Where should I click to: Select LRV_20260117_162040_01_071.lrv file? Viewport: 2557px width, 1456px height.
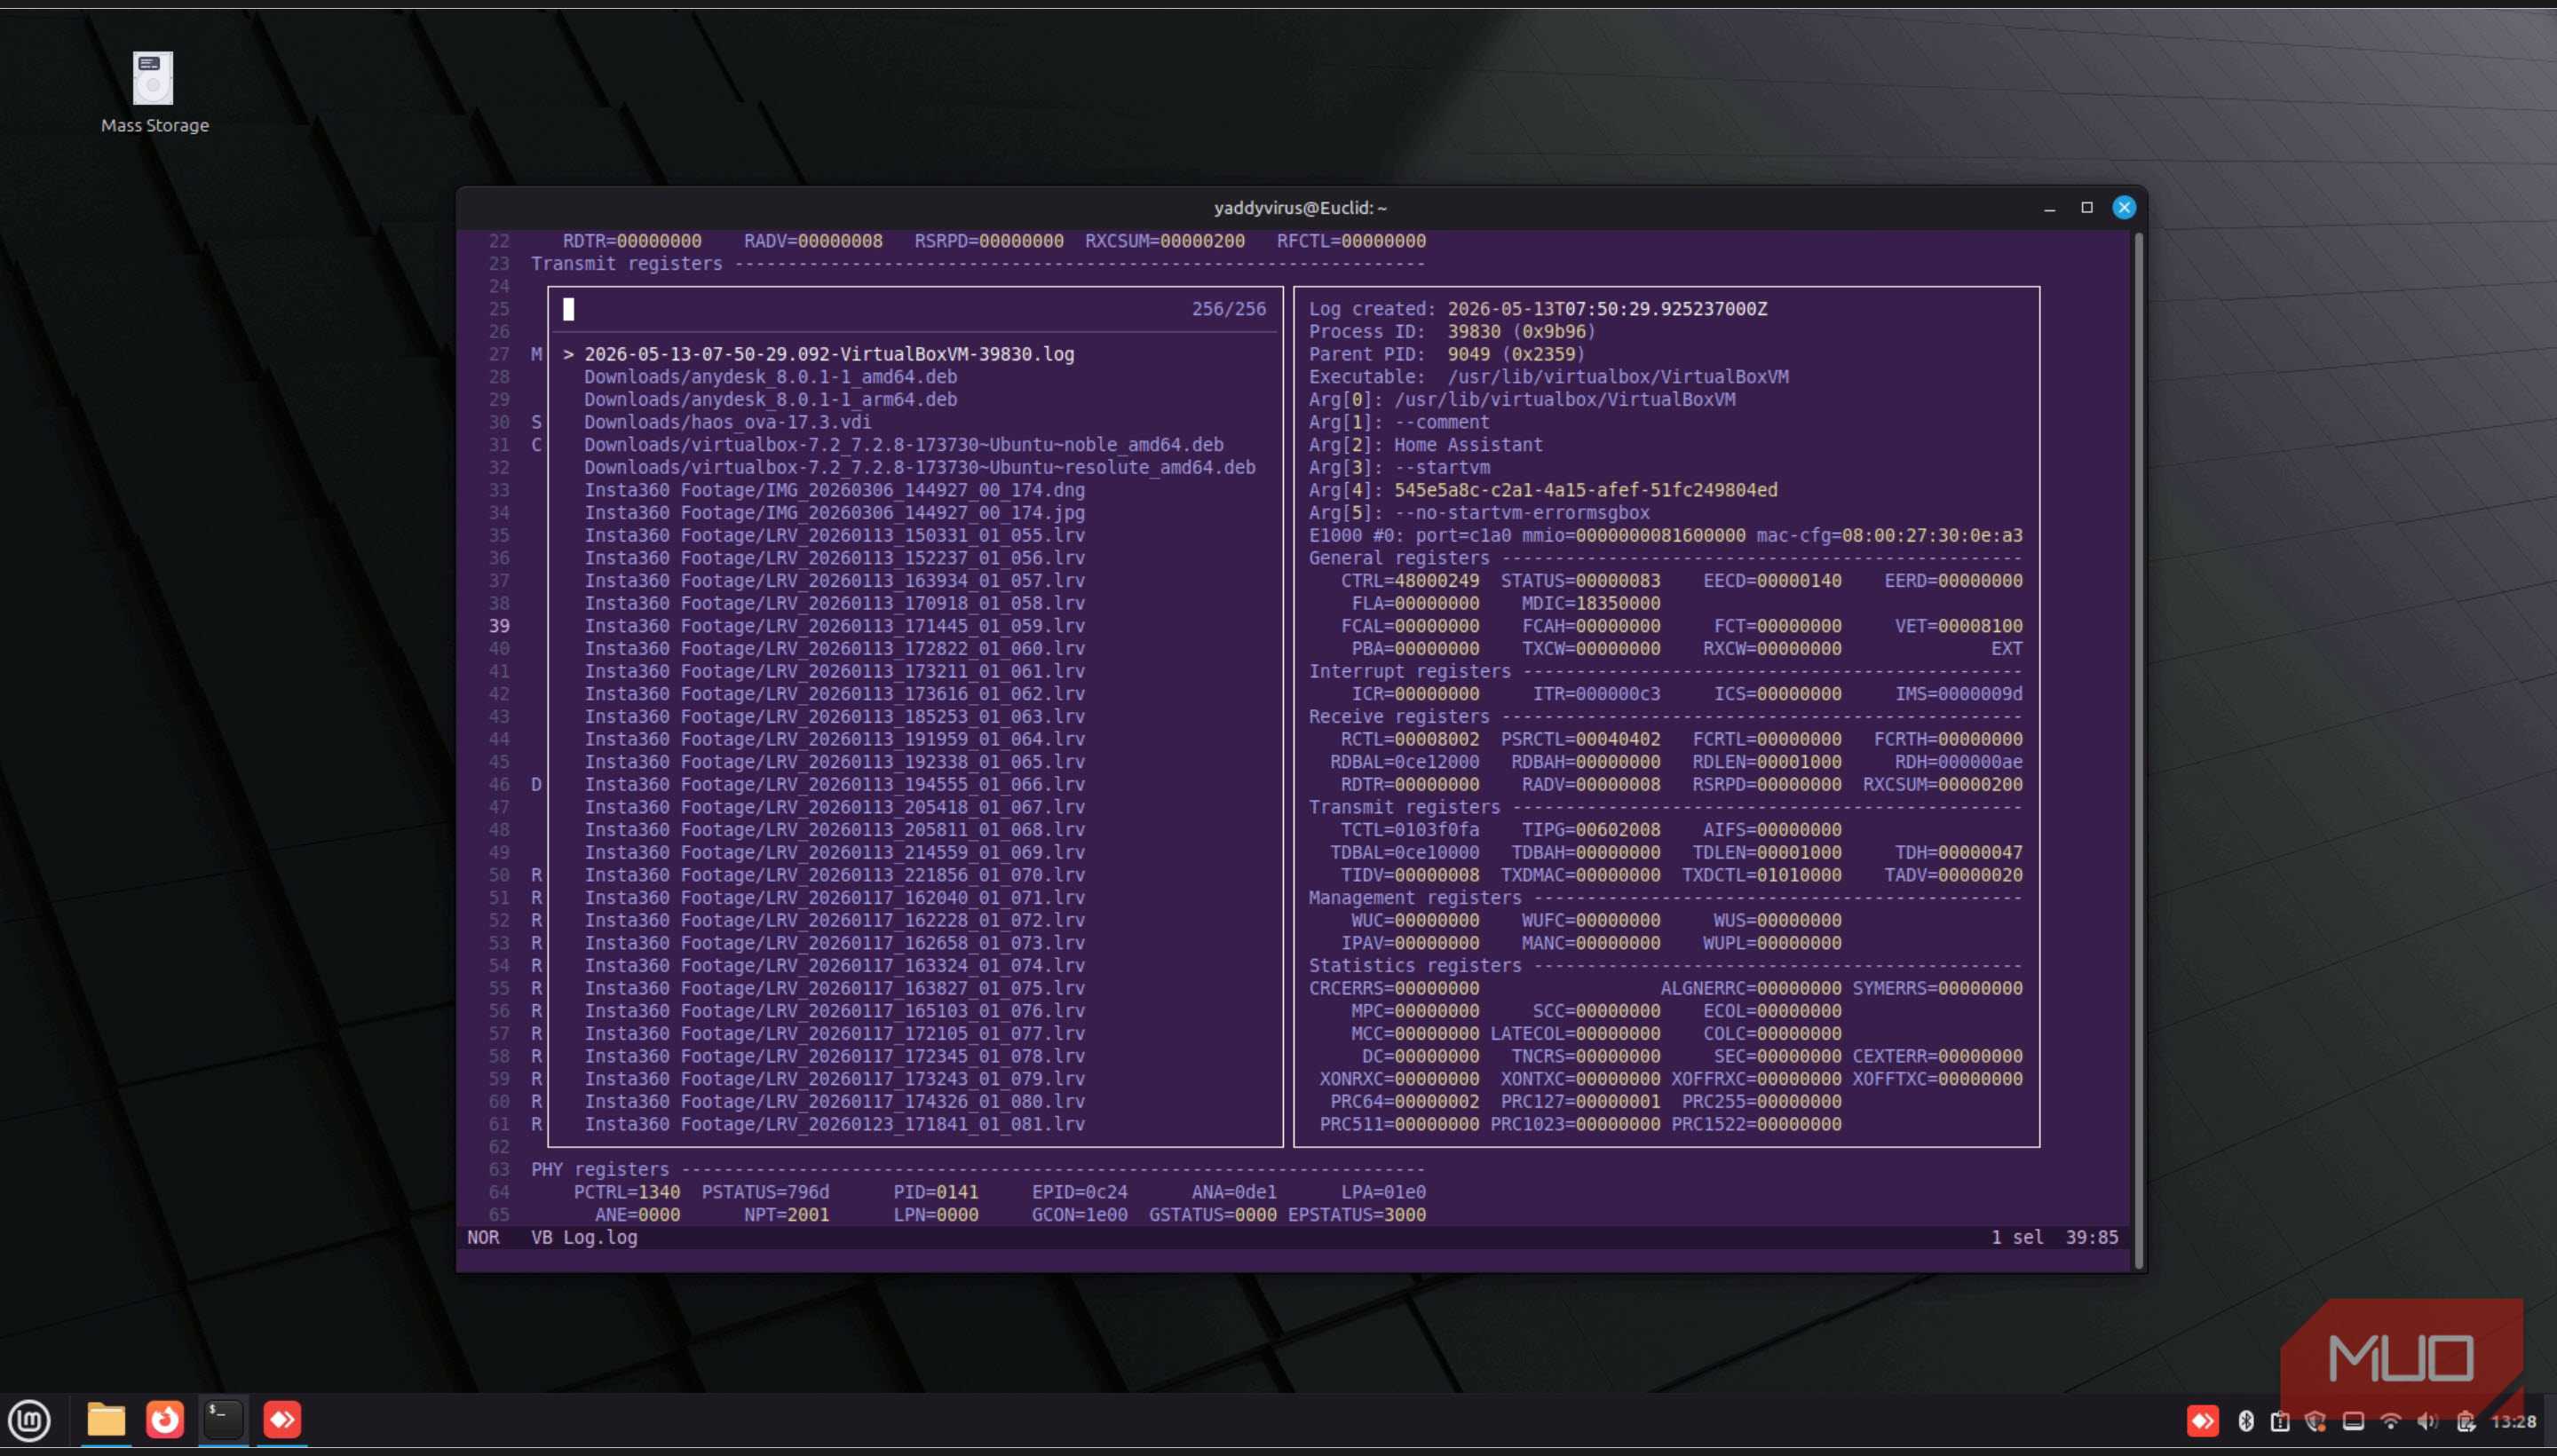[834, 898]
